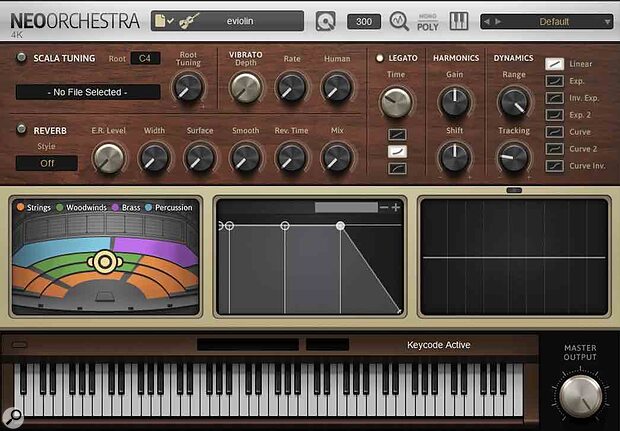Viewport: 620px width, 431px height.
Task: Click the Master Output knob
Action: click(x=580, y=396)
